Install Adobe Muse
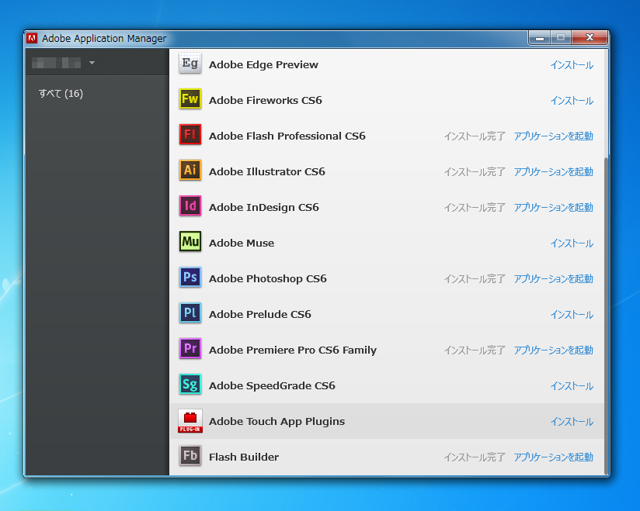This screenshot has width=640, height=511. pos(572,243)
